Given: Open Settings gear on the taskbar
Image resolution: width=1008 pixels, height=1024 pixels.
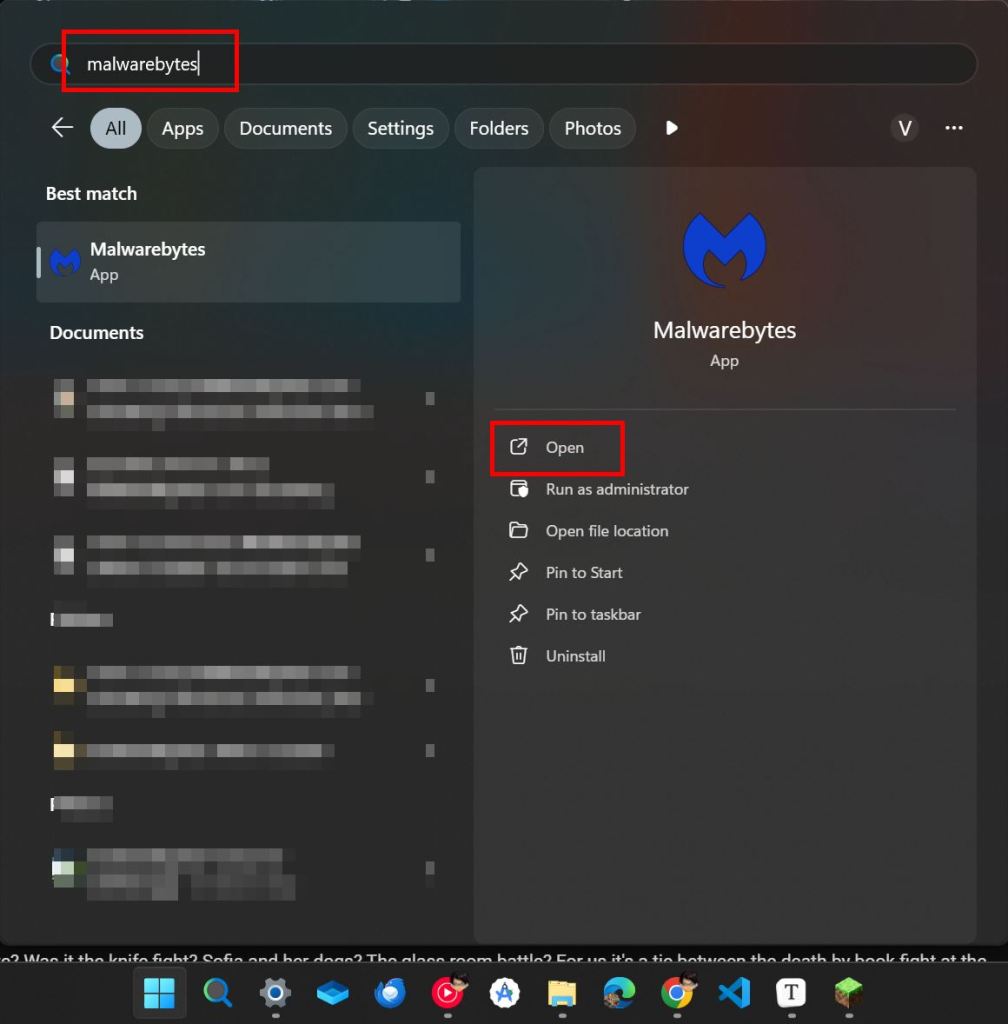Looking at the screenshot, I should [275, 993].
